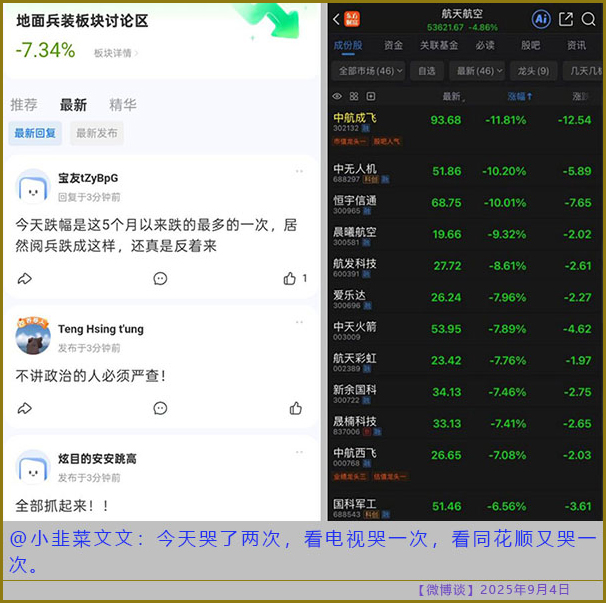This screenshot has width=606, height=603.
Task: Select the 最新回复 filter
Action: point(35,133)
